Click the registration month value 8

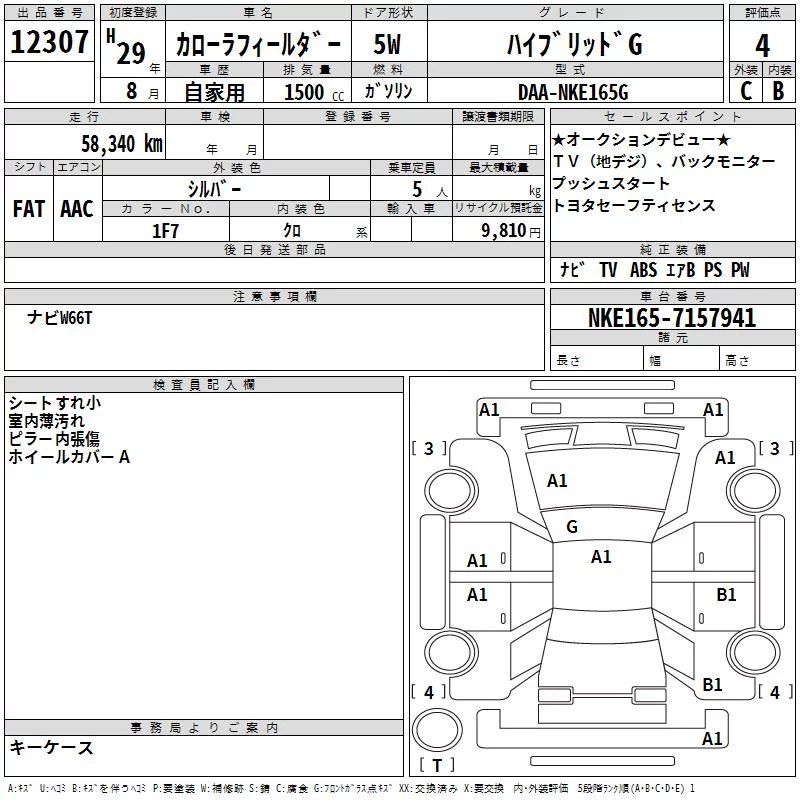pos(132,91)
